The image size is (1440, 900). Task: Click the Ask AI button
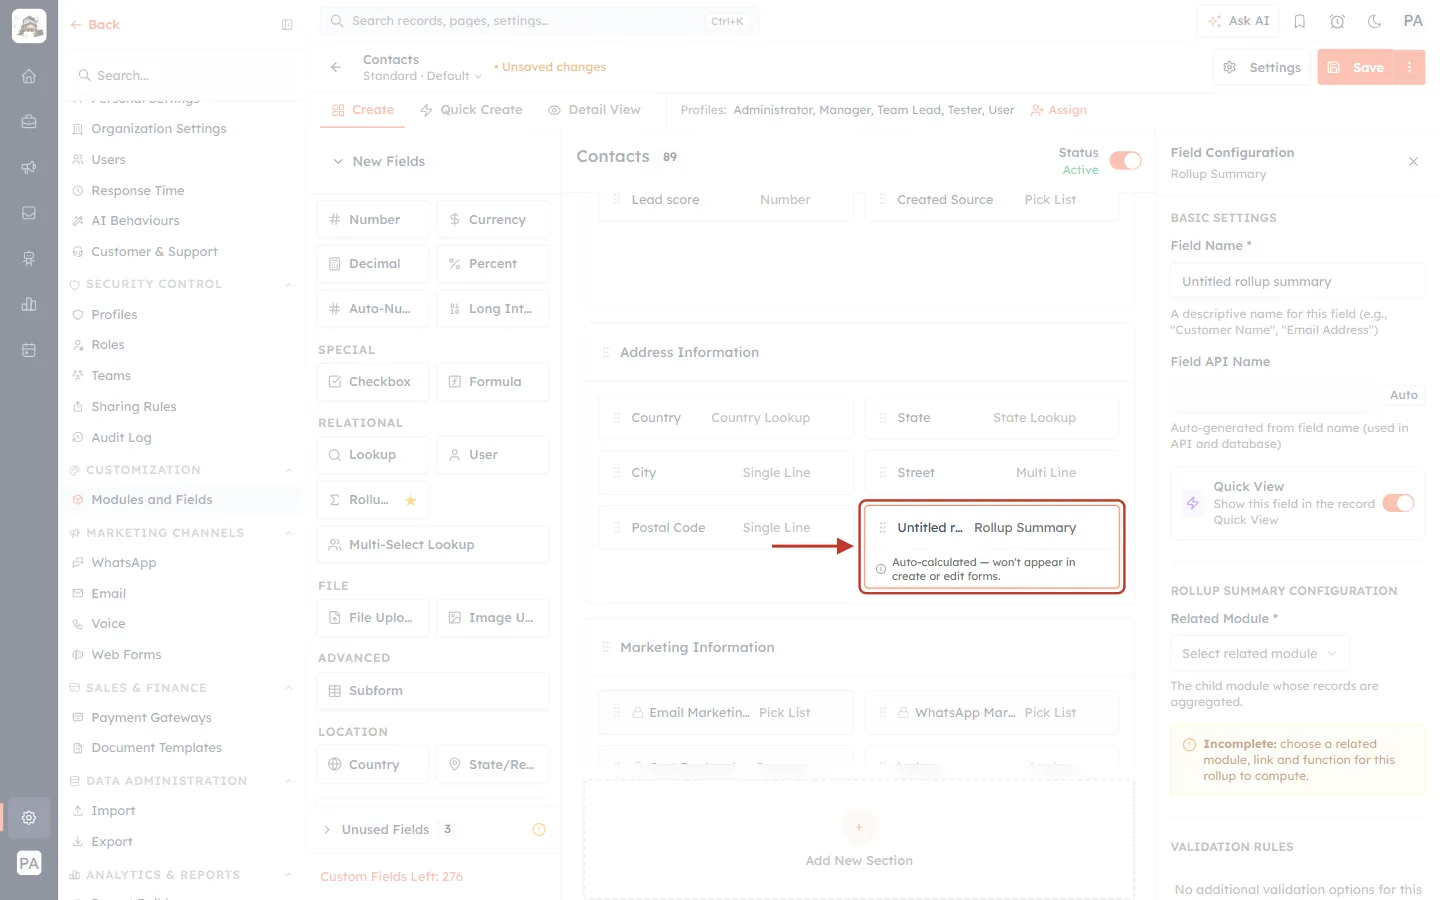(1238, 21)
